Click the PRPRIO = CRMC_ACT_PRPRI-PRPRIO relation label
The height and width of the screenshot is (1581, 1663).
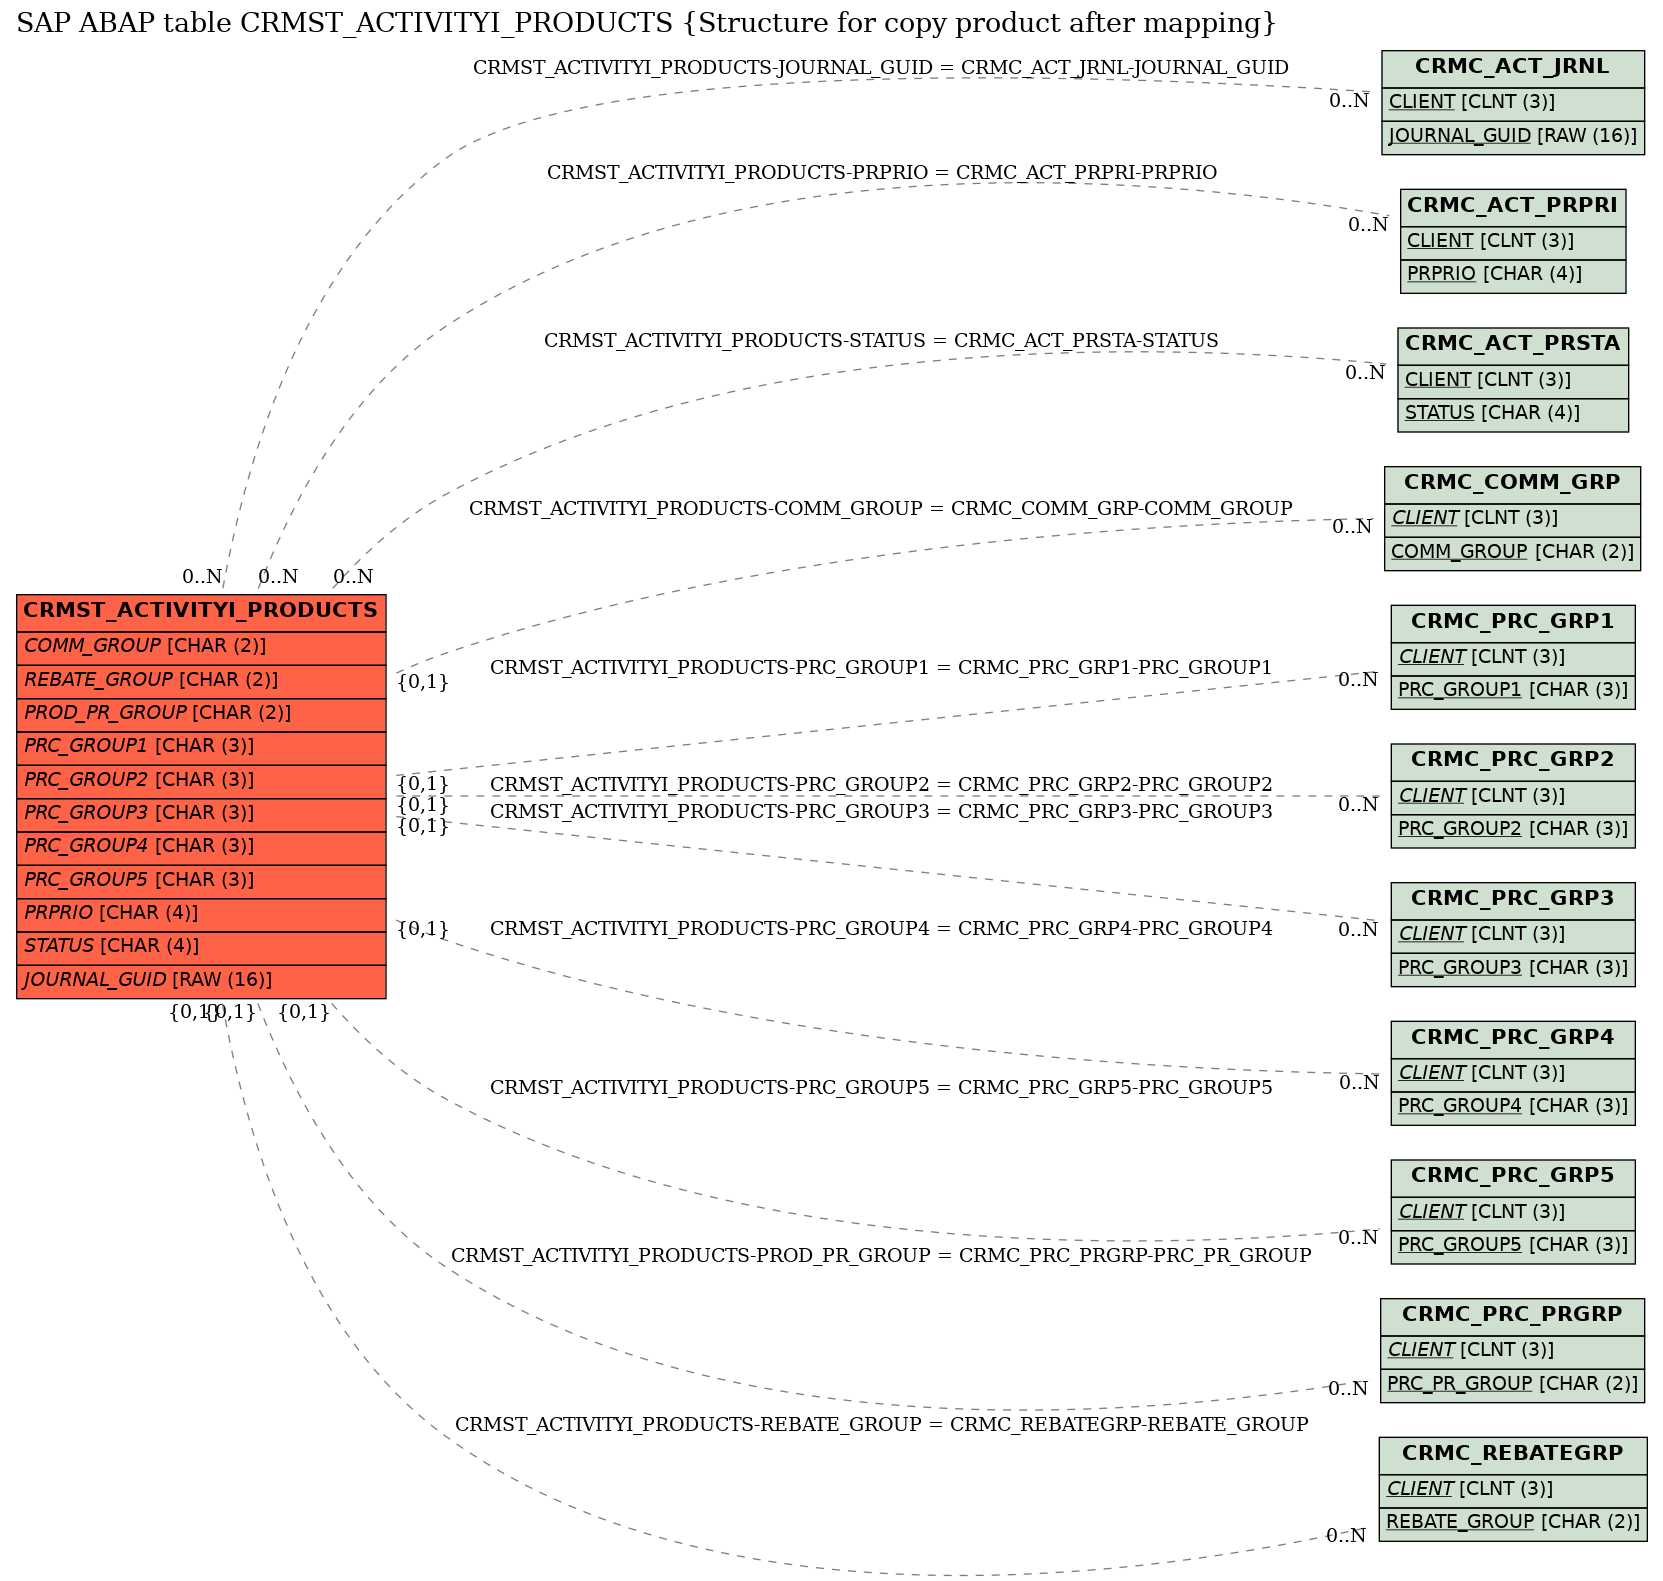tap(882, 173)
